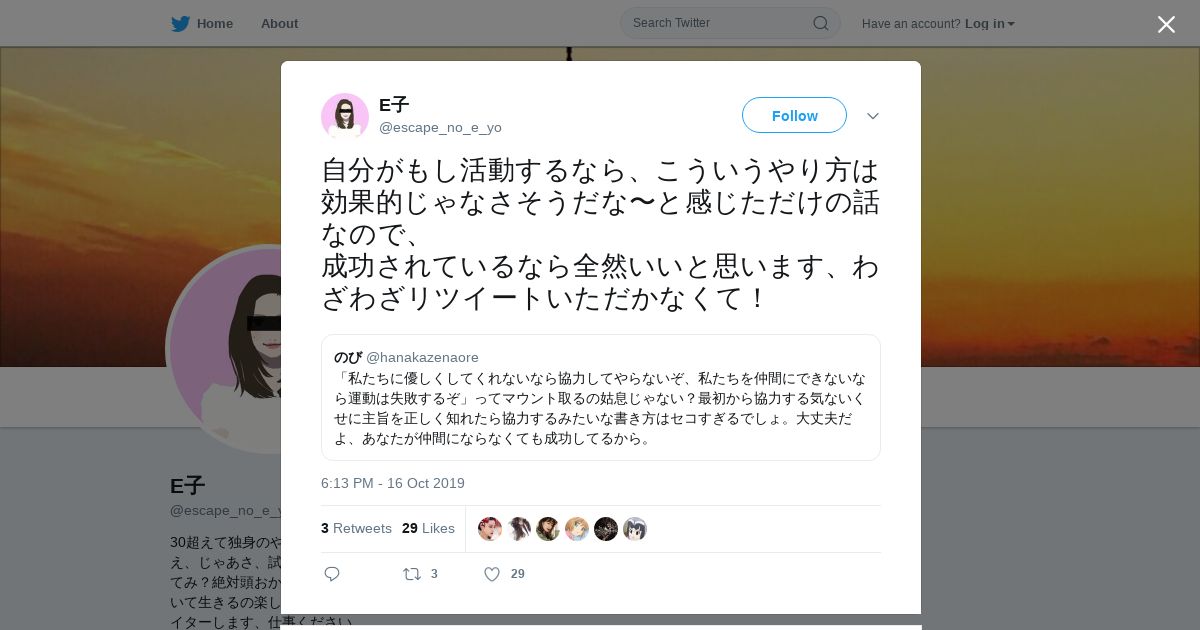Open the tweet timestamp 6:13 PM link
Viewport: 1200px width, 630px height.
click(393, 483)
